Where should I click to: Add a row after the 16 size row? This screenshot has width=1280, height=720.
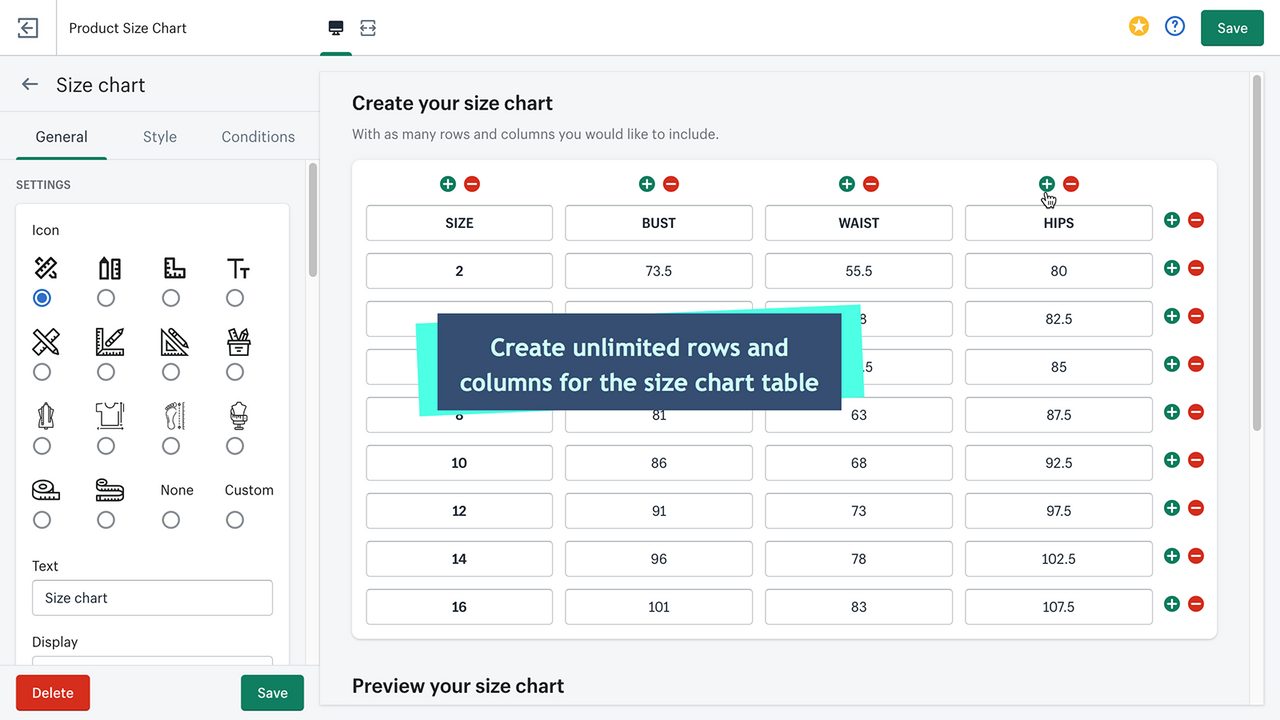pyautogui.click(x=1171, y=604)
